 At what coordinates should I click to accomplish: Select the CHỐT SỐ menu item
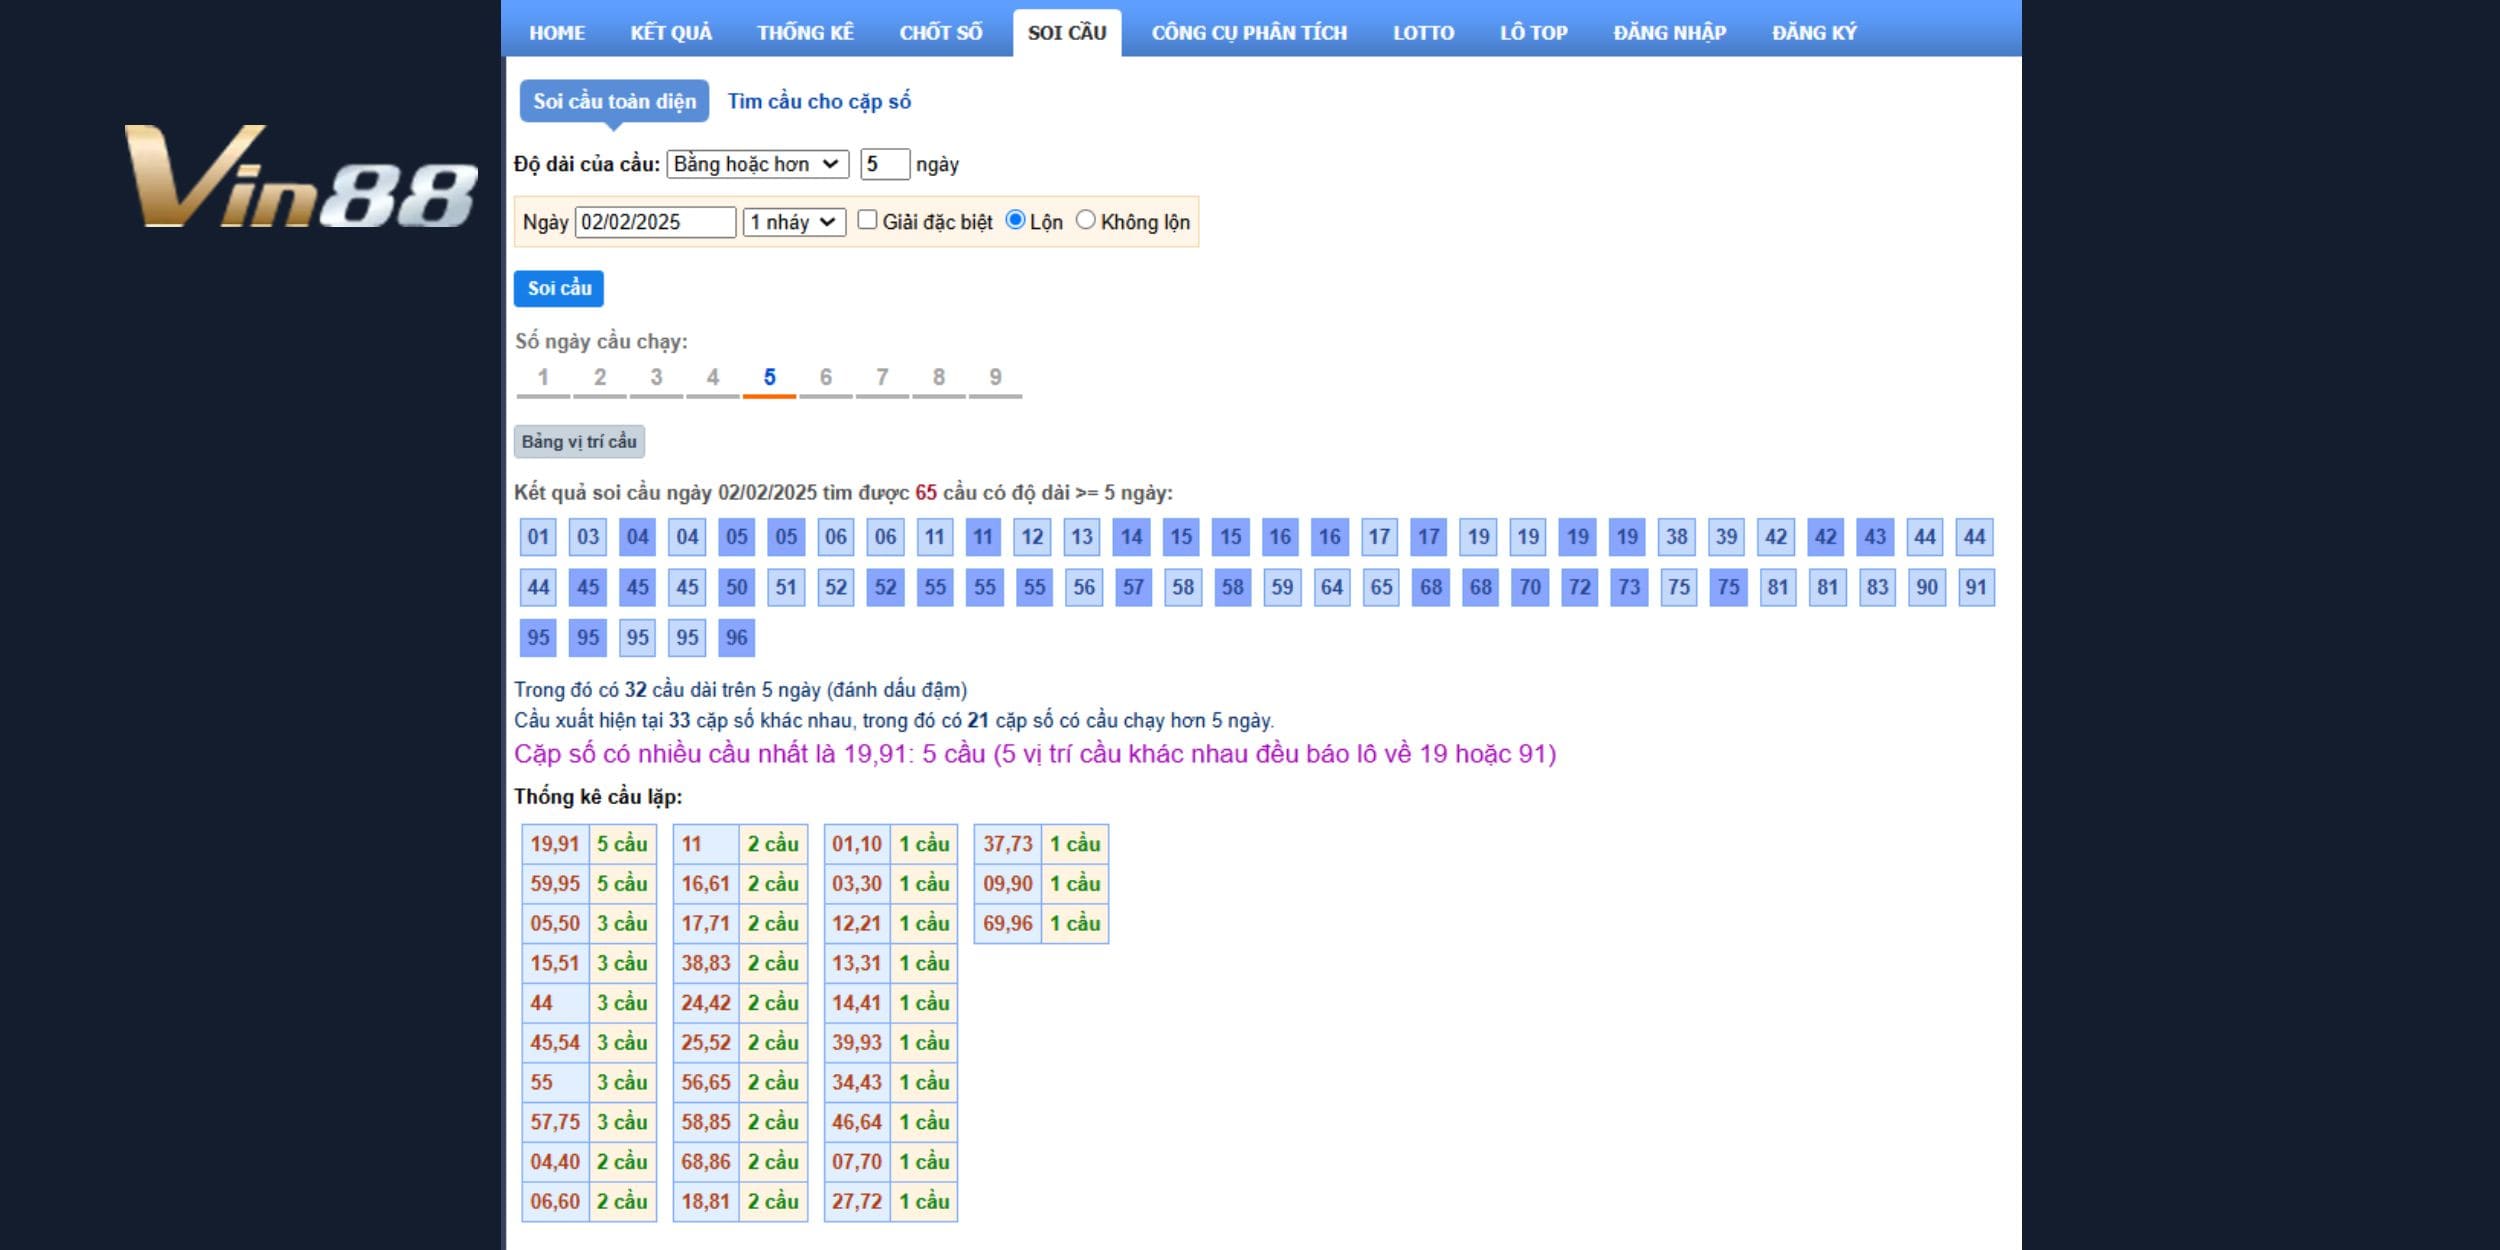point(940,33)
